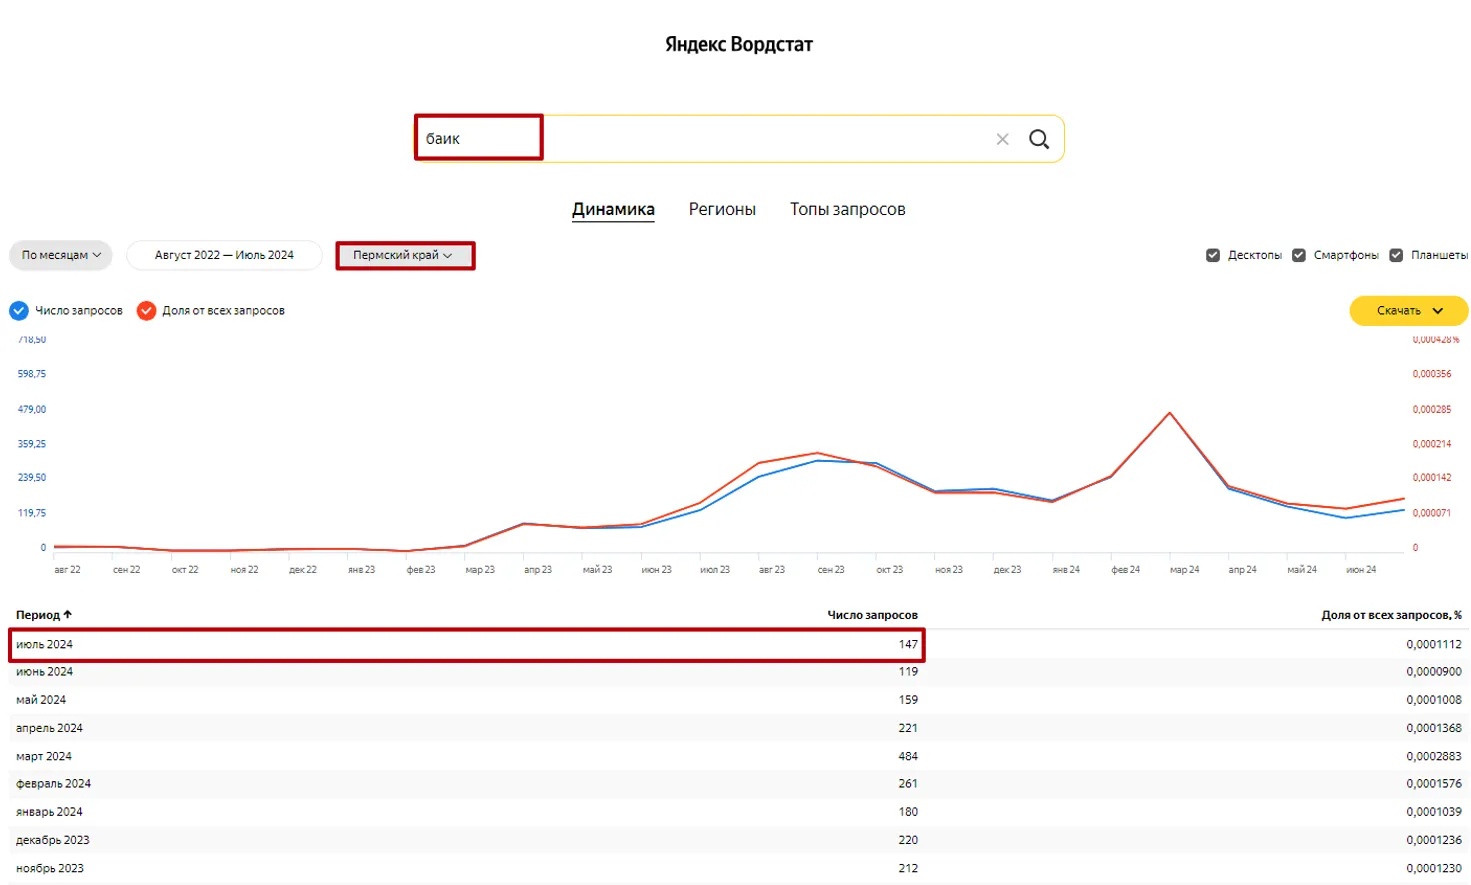Open the Август 2022 — Июль 2024 date range

click(224, 255)
